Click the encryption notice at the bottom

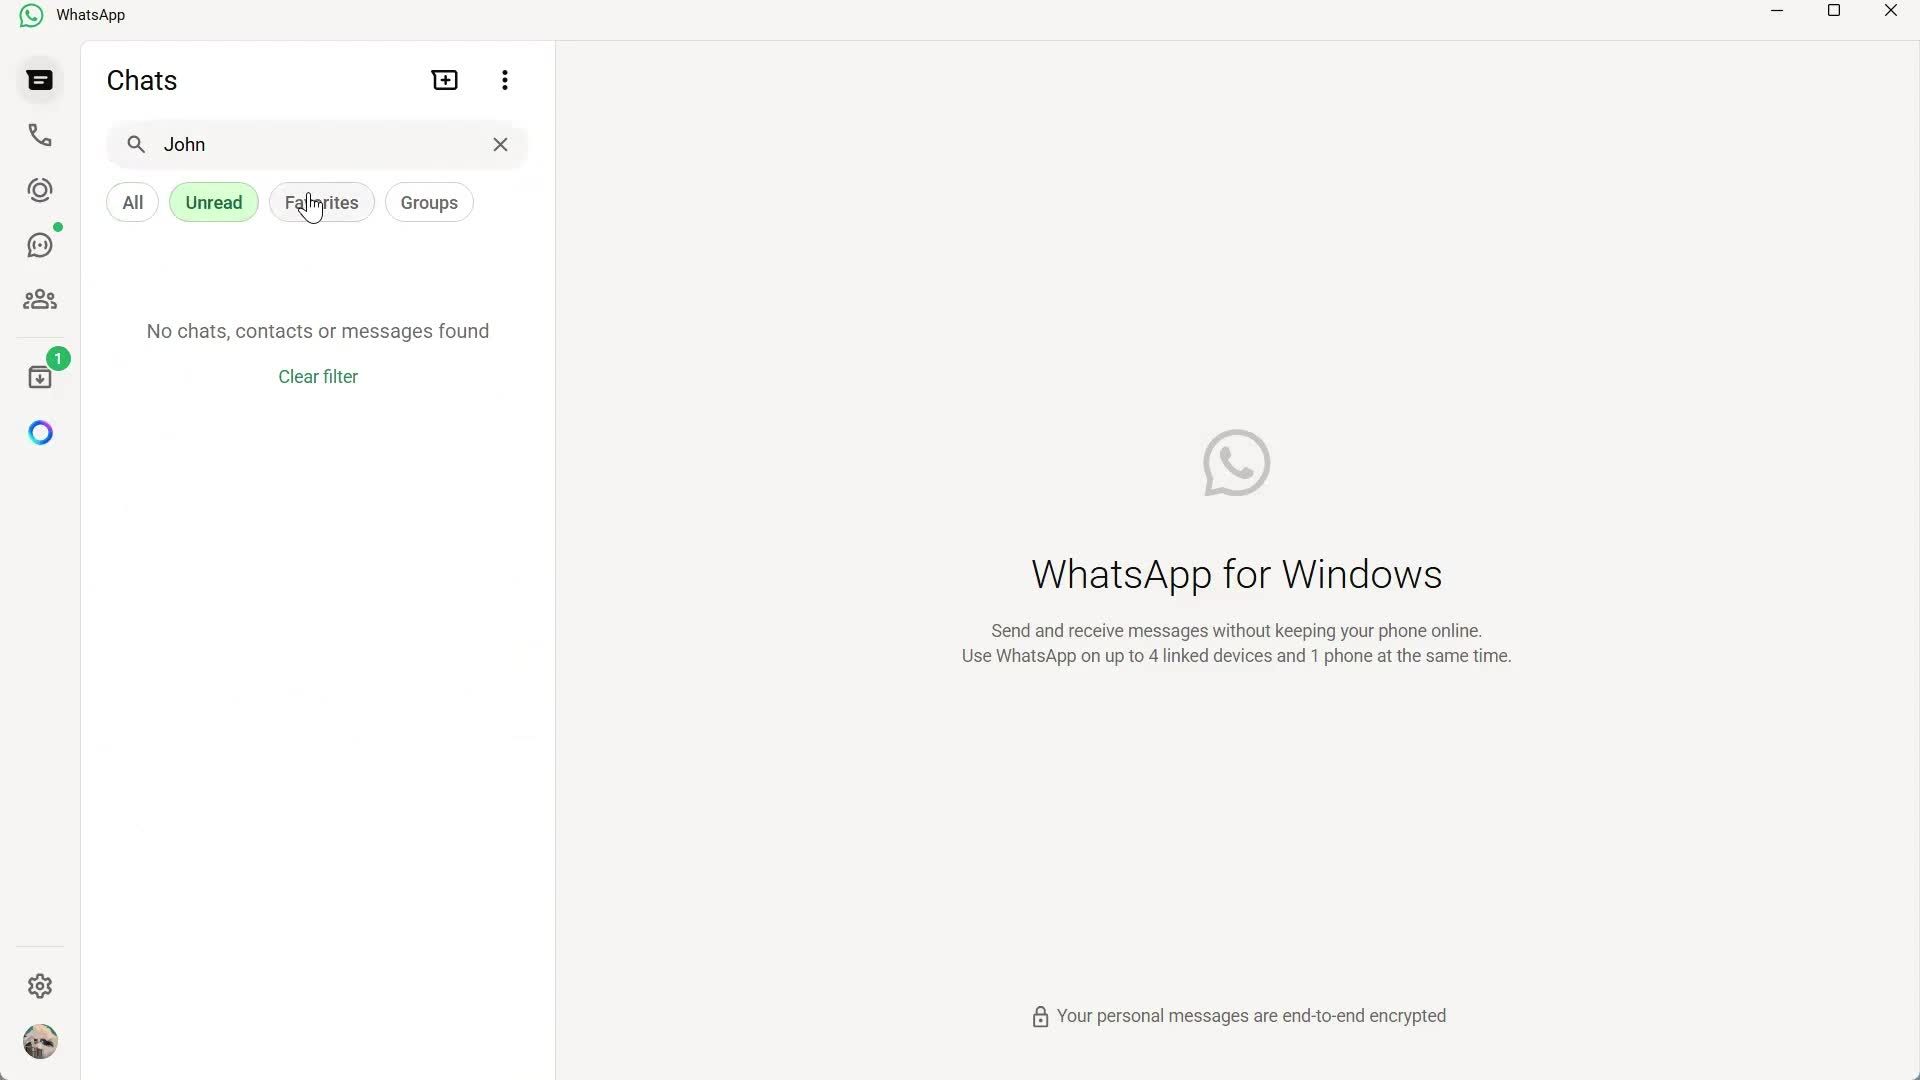click(1236, 1015)
